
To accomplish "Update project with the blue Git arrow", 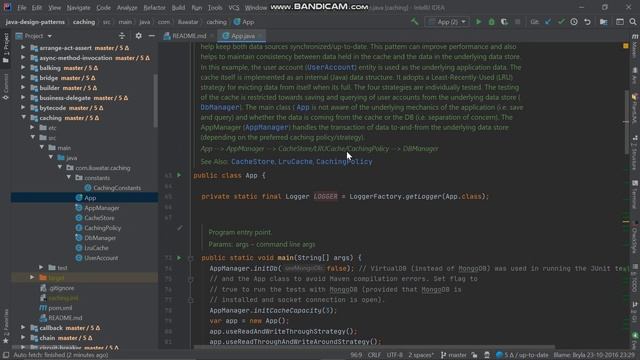I will 548,22.
